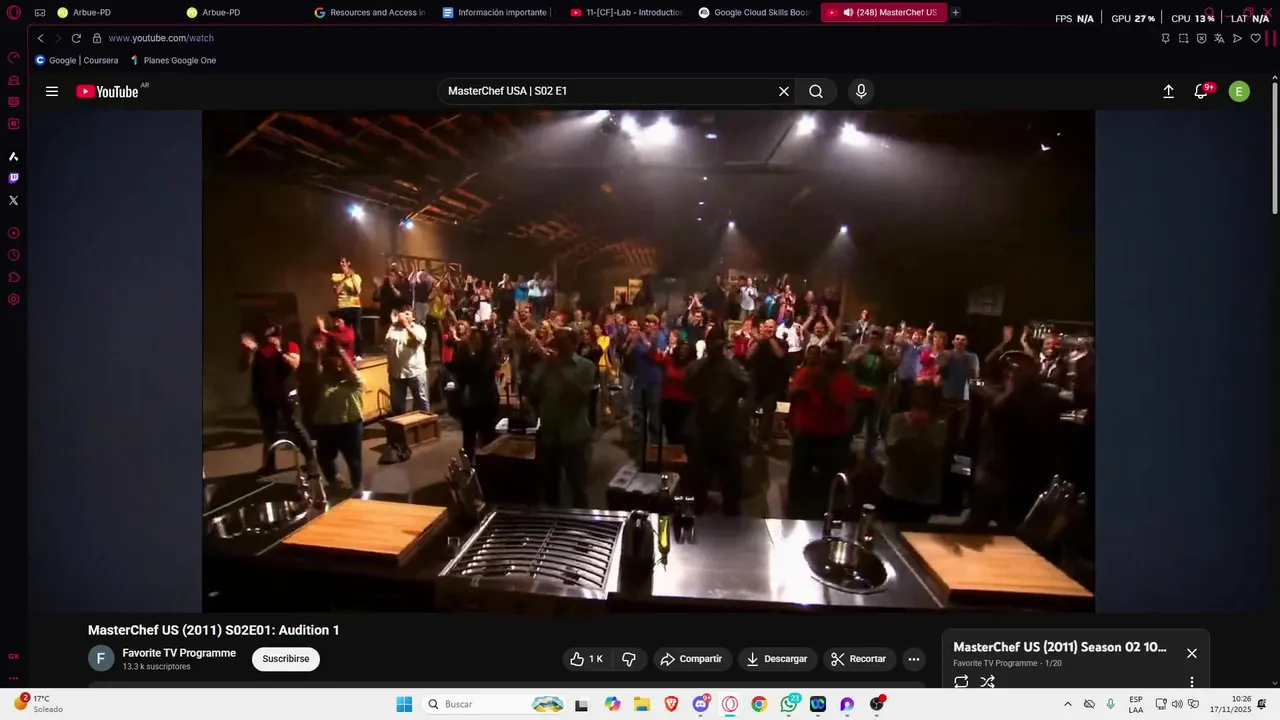Open a new browser tab
The width and height of the screenshot is (1280, 720).
tap(956, 13)
